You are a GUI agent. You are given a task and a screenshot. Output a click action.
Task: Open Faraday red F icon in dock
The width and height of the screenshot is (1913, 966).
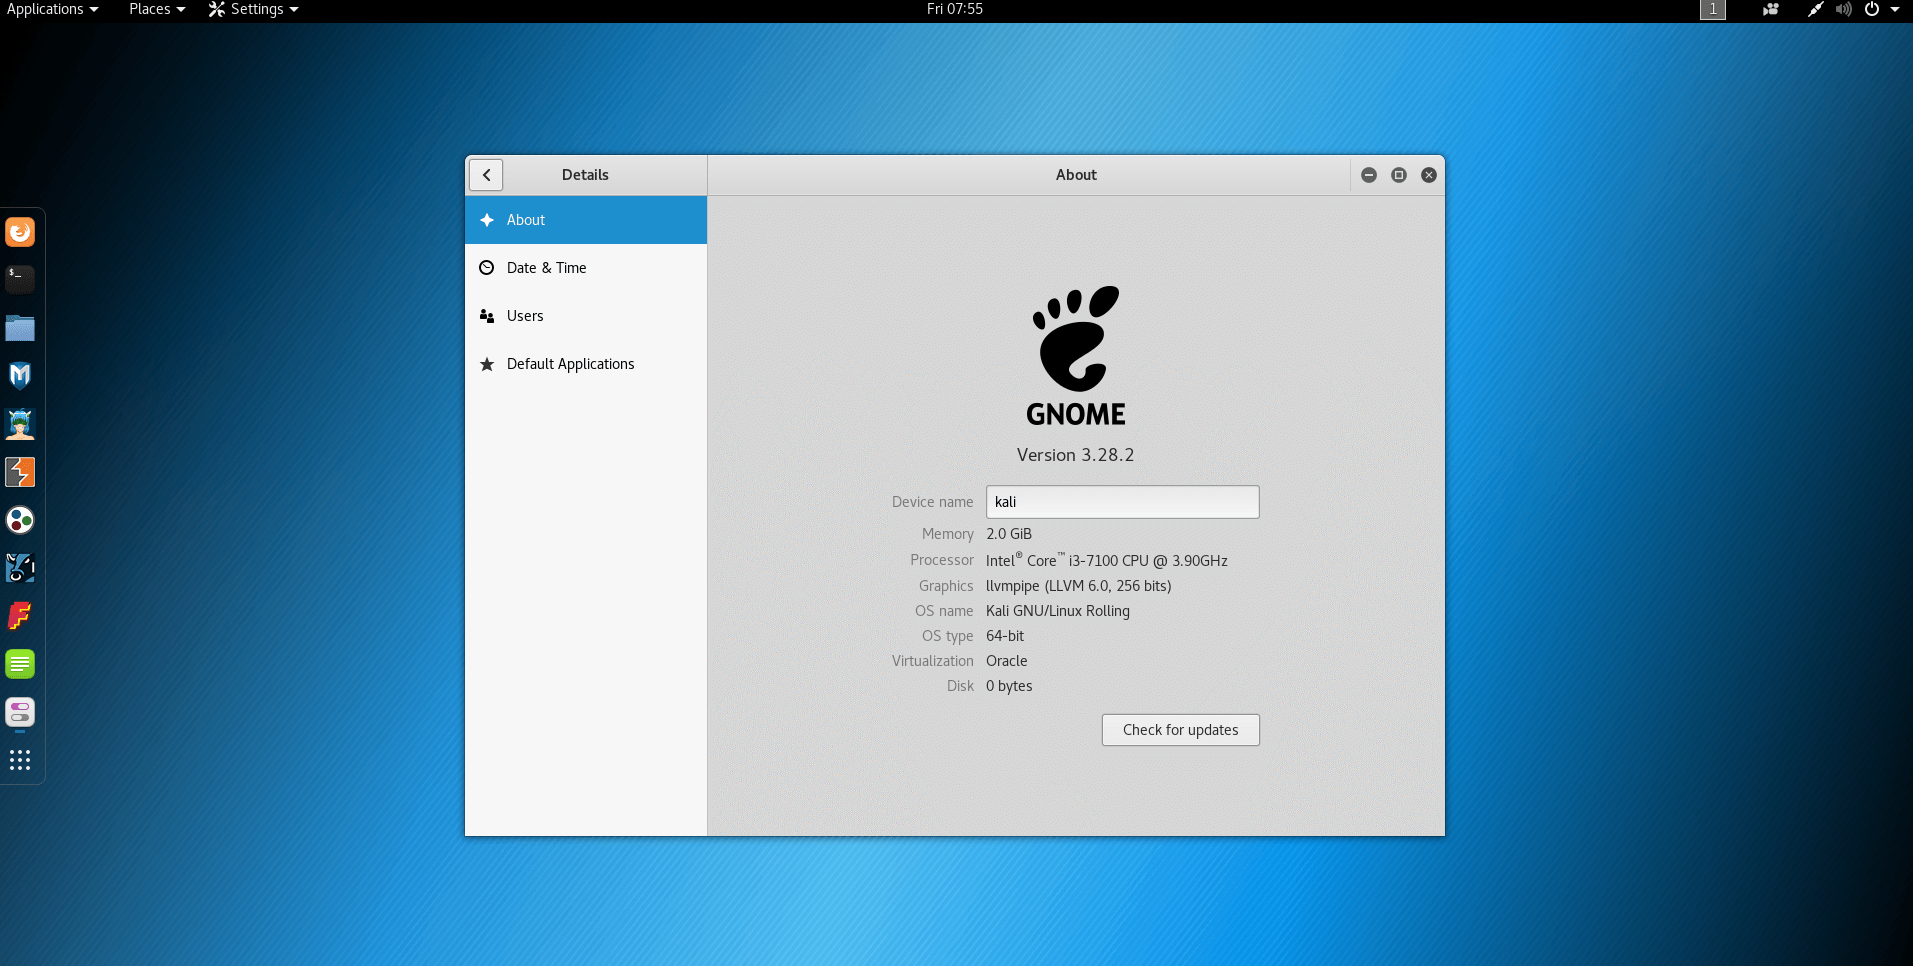[x=20, y=616]
